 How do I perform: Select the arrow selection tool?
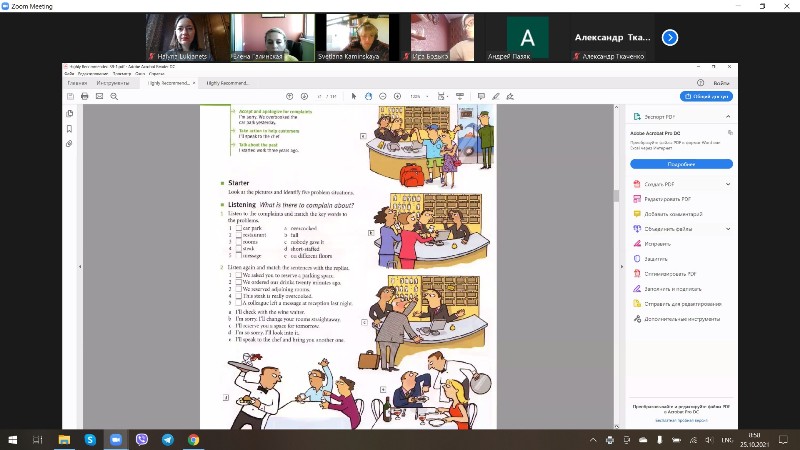pos(354,96)
